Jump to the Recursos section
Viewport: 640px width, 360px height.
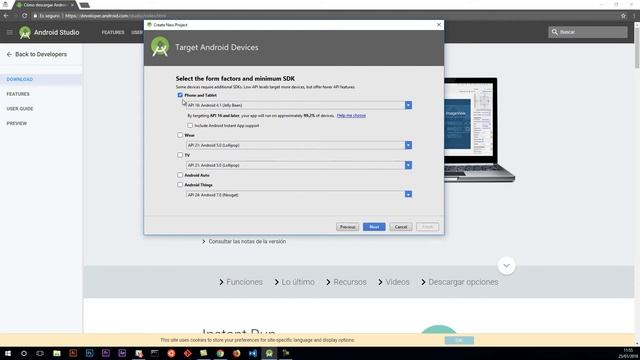point(346,282)
